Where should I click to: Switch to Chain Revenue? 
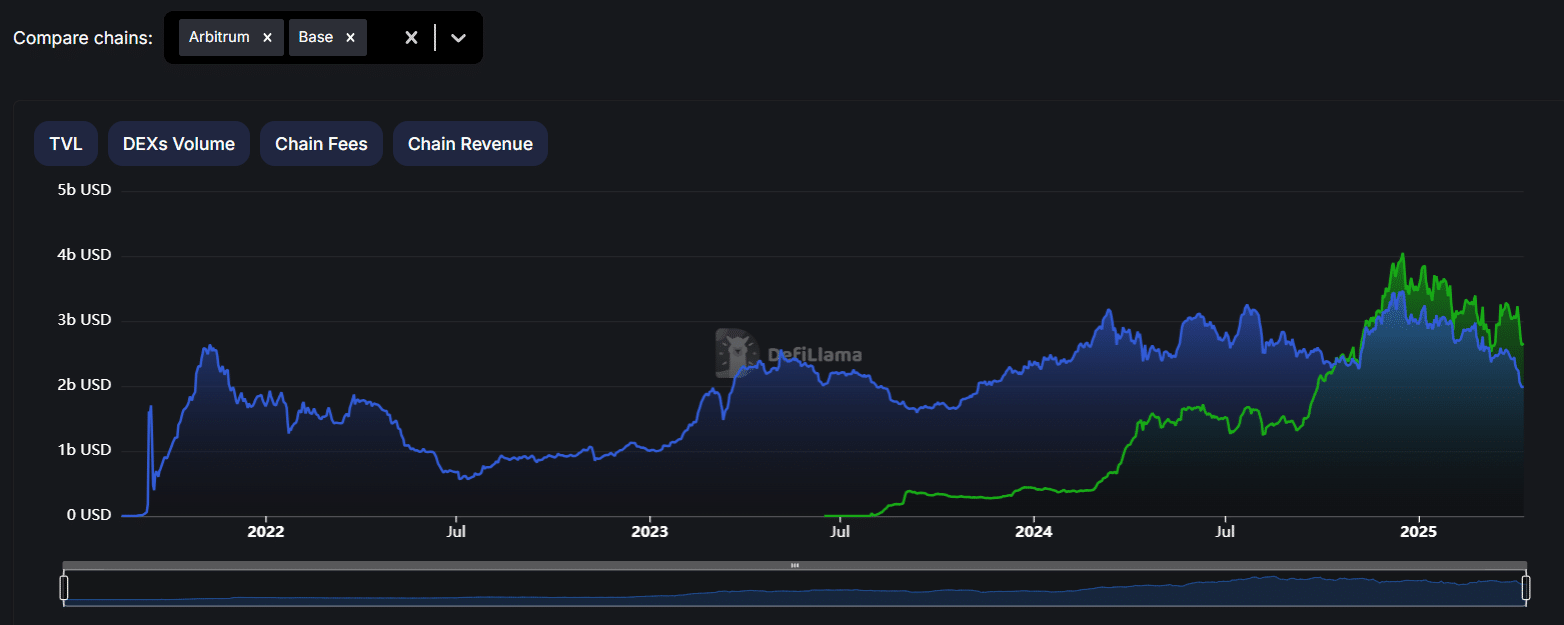[470, 144]
